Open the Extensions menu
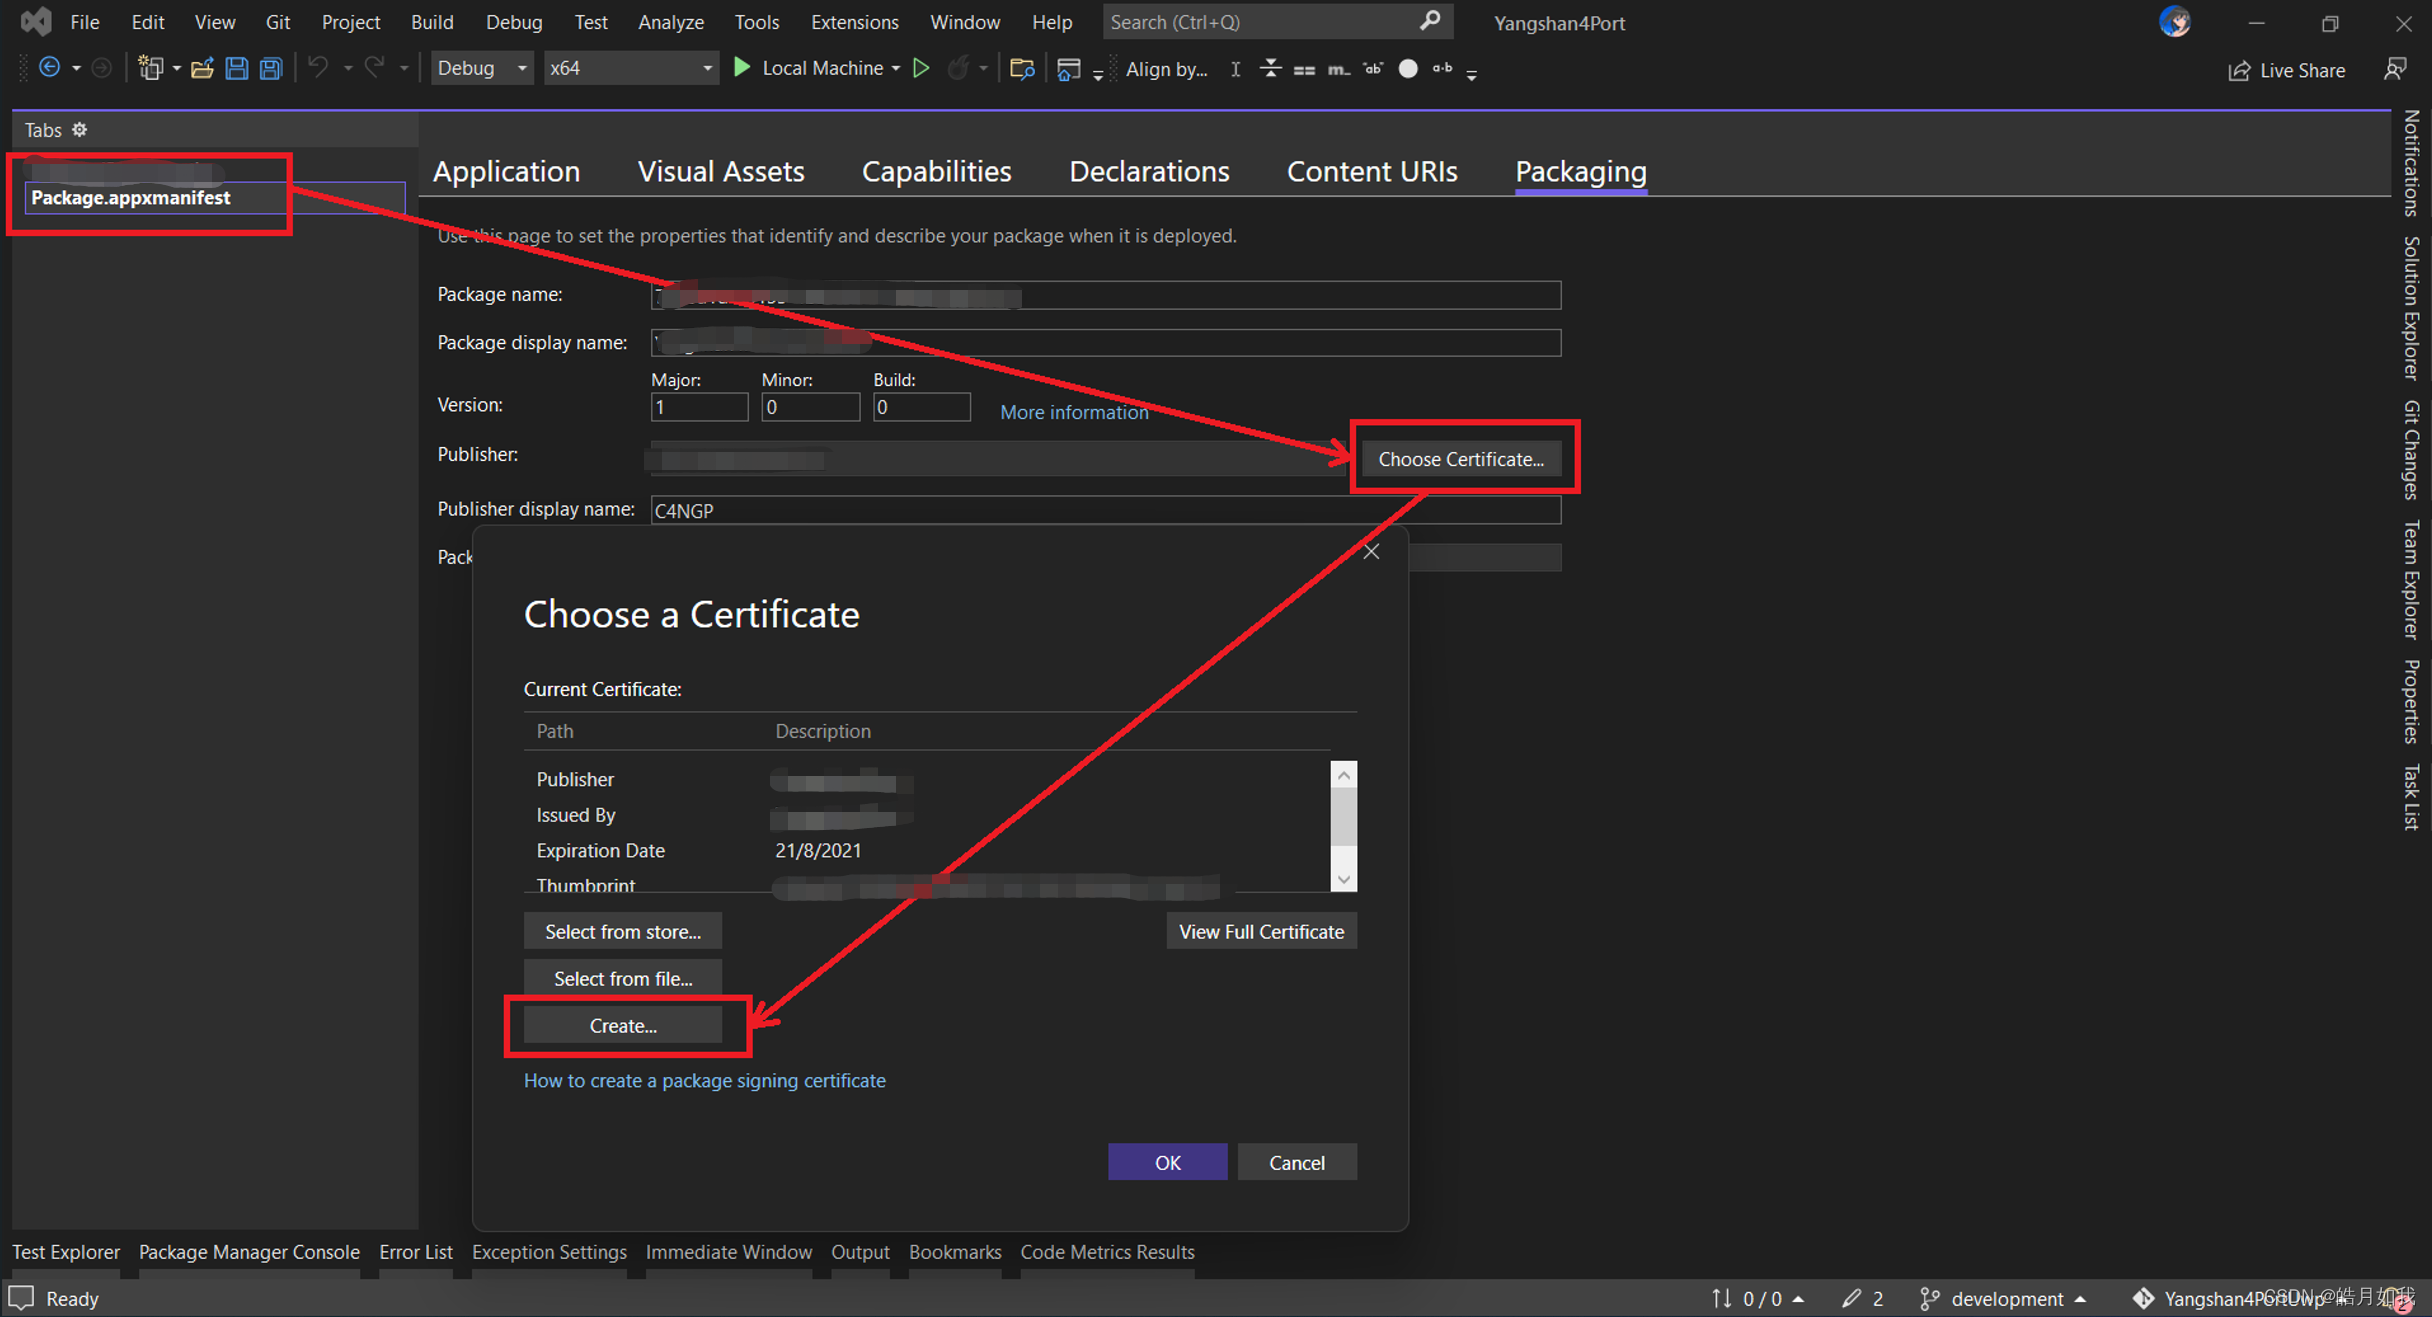This screenshot has height=1317, width=2432. click(854, 21)
